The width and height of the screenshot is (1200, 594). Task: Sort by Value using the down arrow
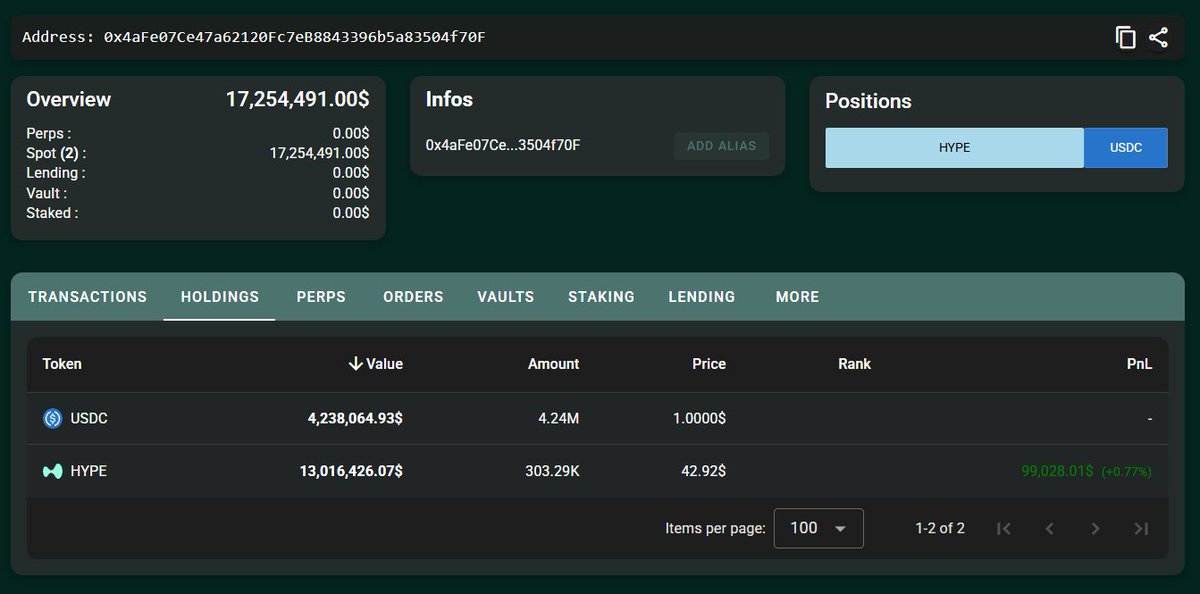[355, 364]
